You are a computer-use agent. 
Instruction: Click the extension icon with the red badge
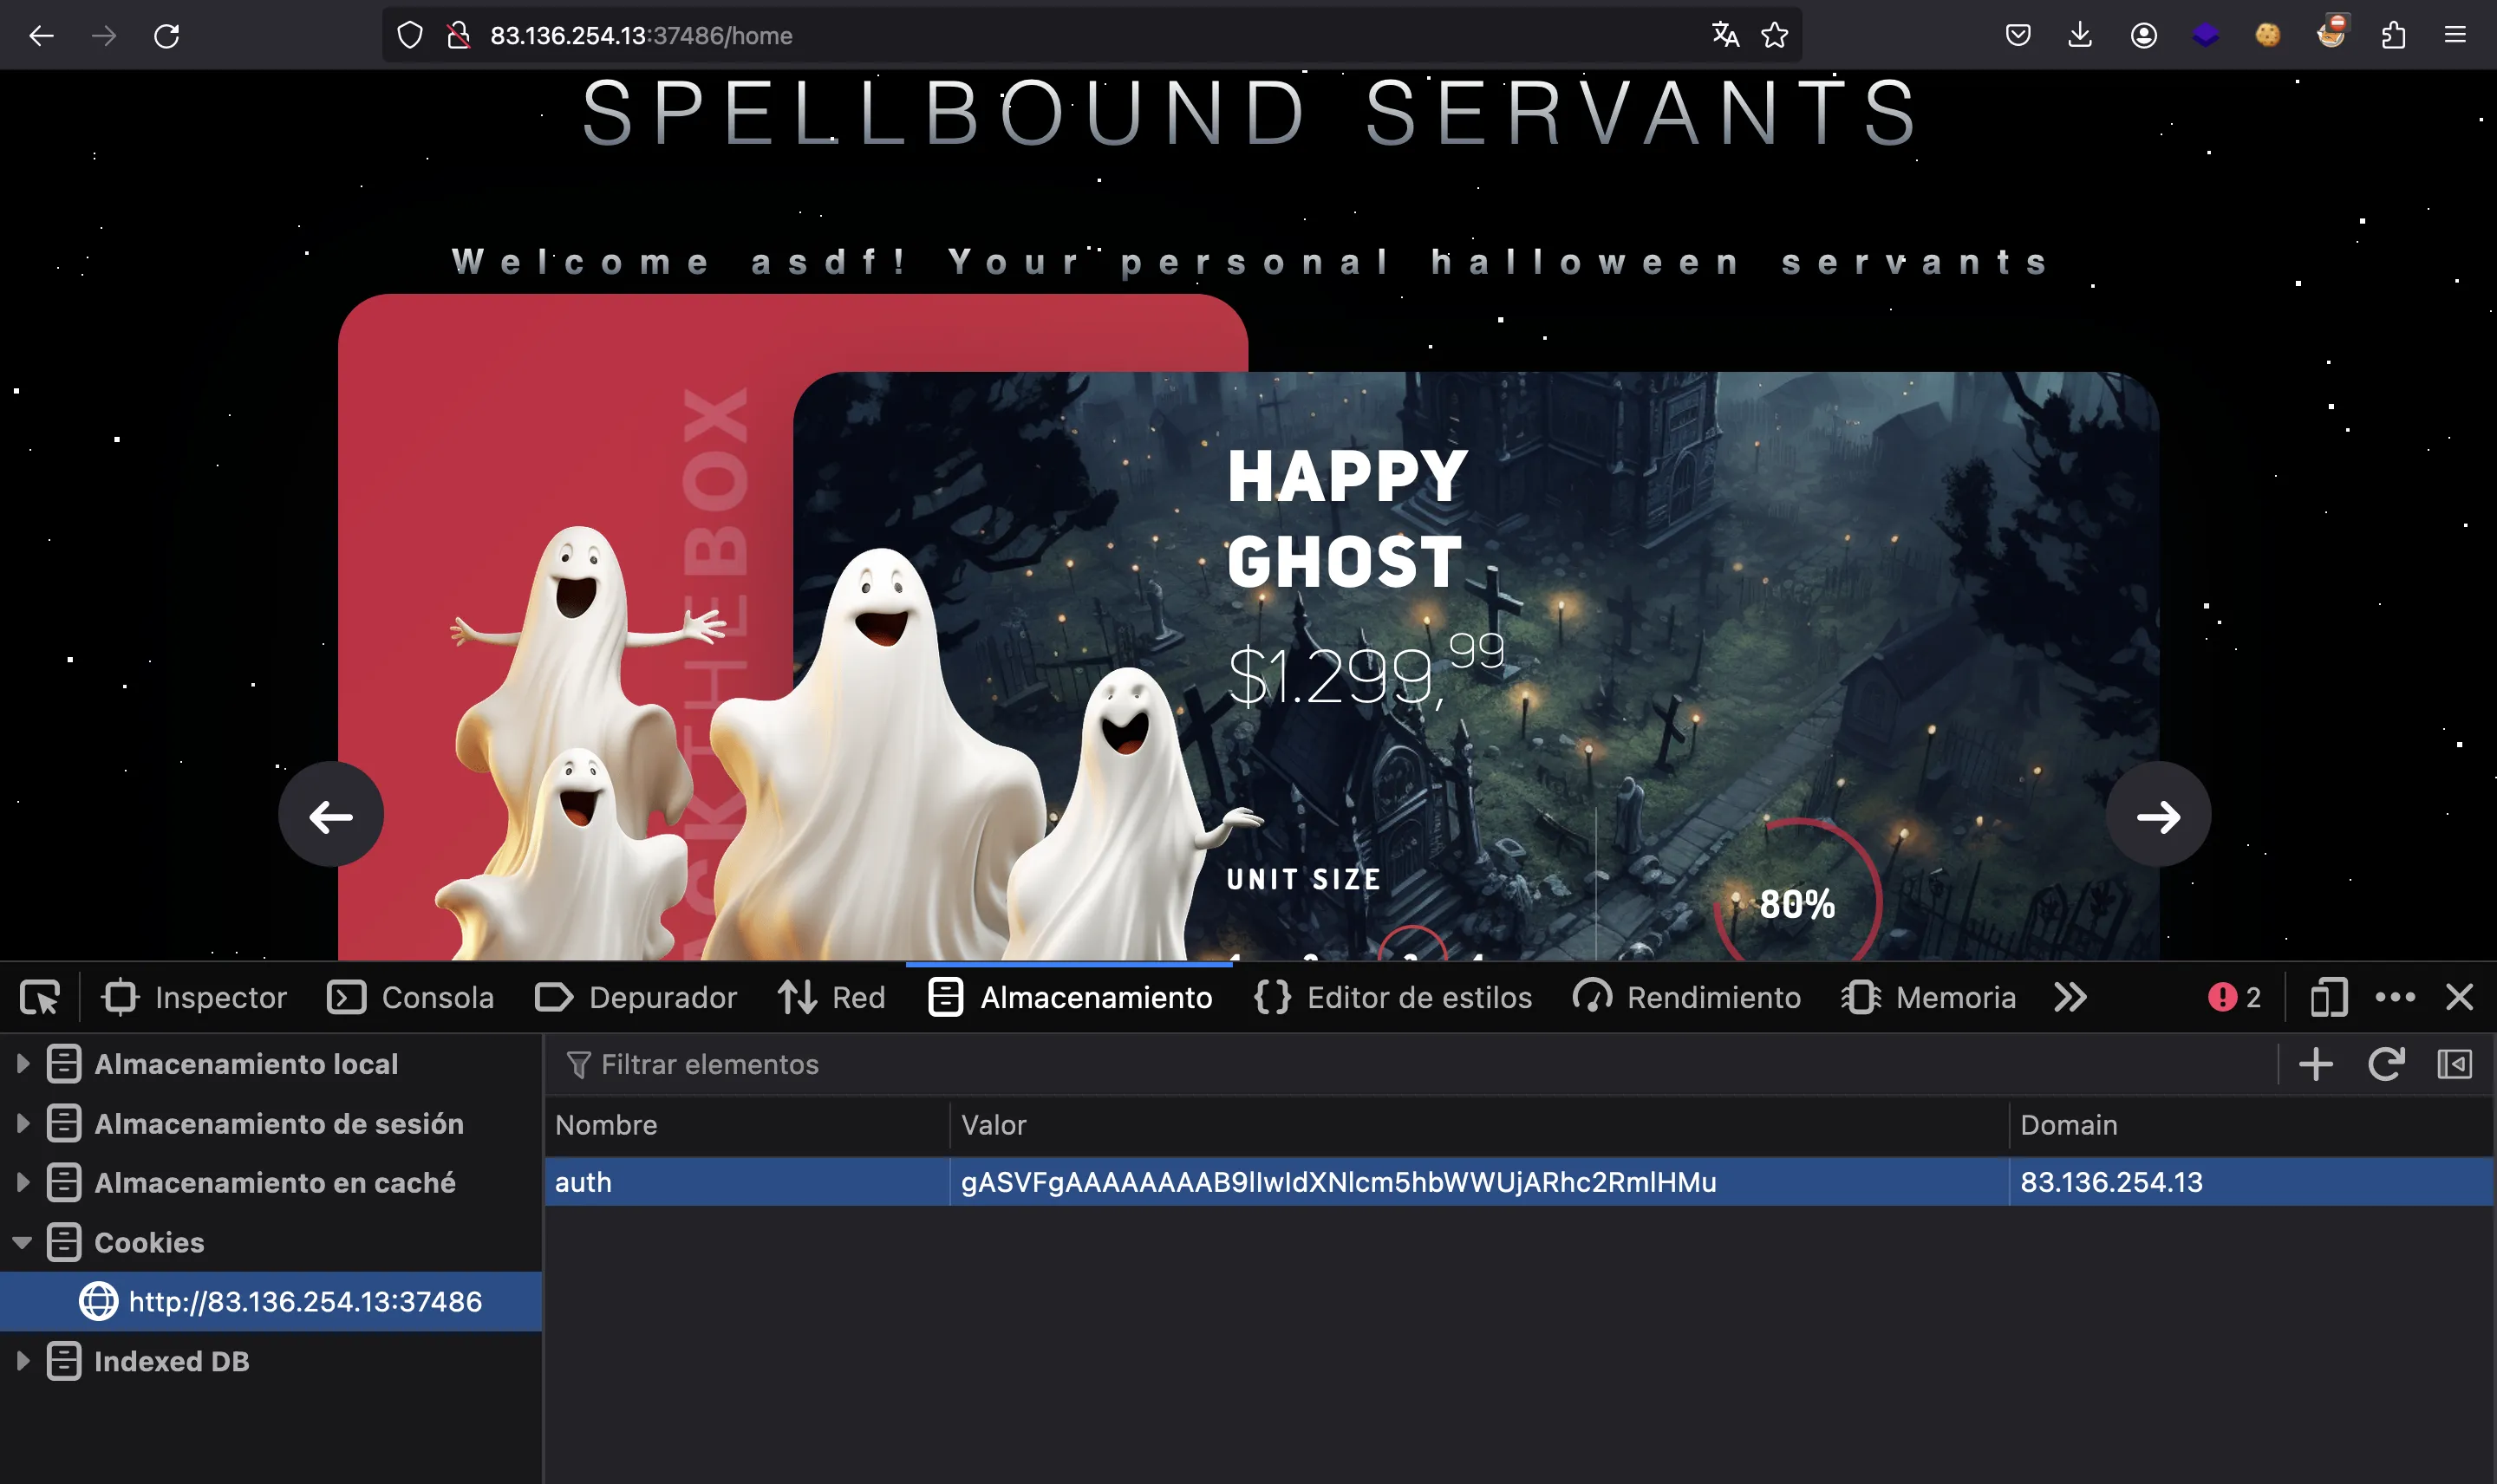coord(2331,32)
